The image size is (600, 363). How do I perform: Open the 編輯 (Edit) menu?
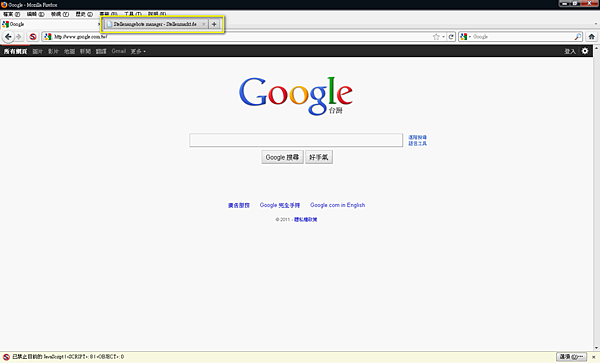click(x=35, y=14)
